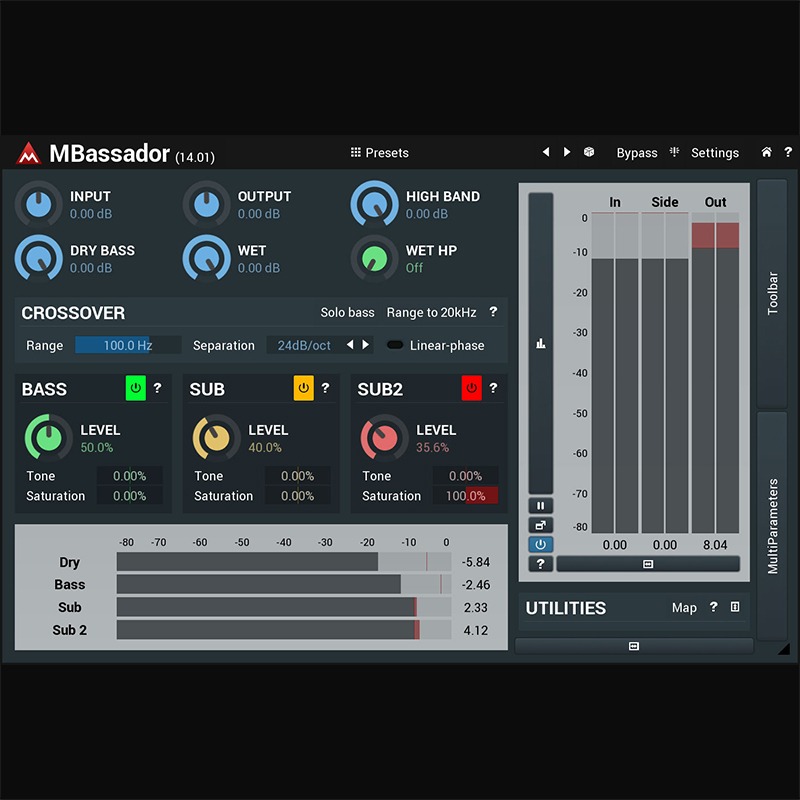
Task: Click the SUB Saturation value field
Action: click(297, 496)
